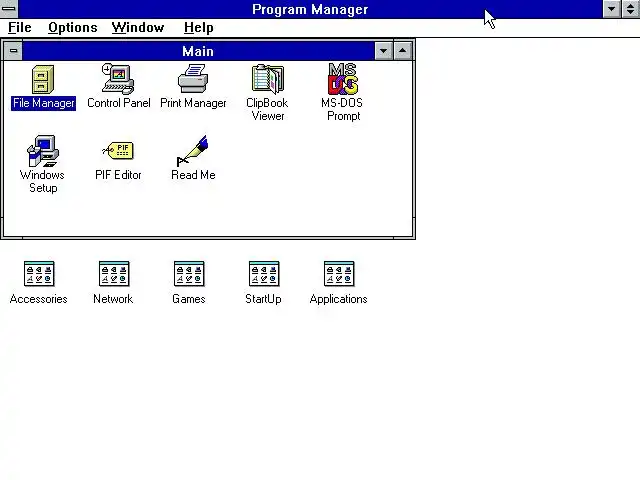This screenshot has width=640, height=480.
Task: Click the "Applications" group label
Action: click(x=338, y=299)
